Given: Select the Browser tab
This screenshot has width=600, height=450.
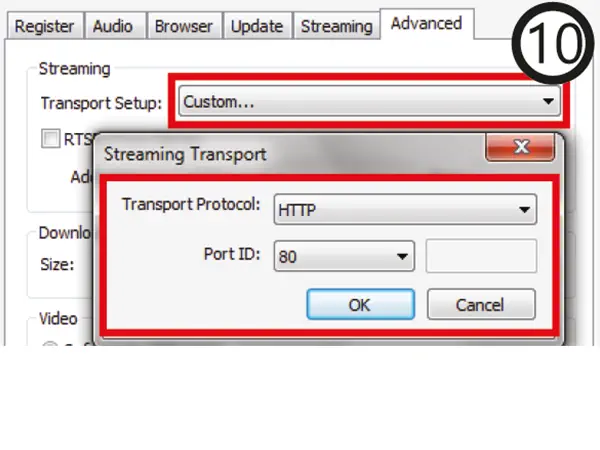Looking at the screenshot, I should click(x=184, y=26).
